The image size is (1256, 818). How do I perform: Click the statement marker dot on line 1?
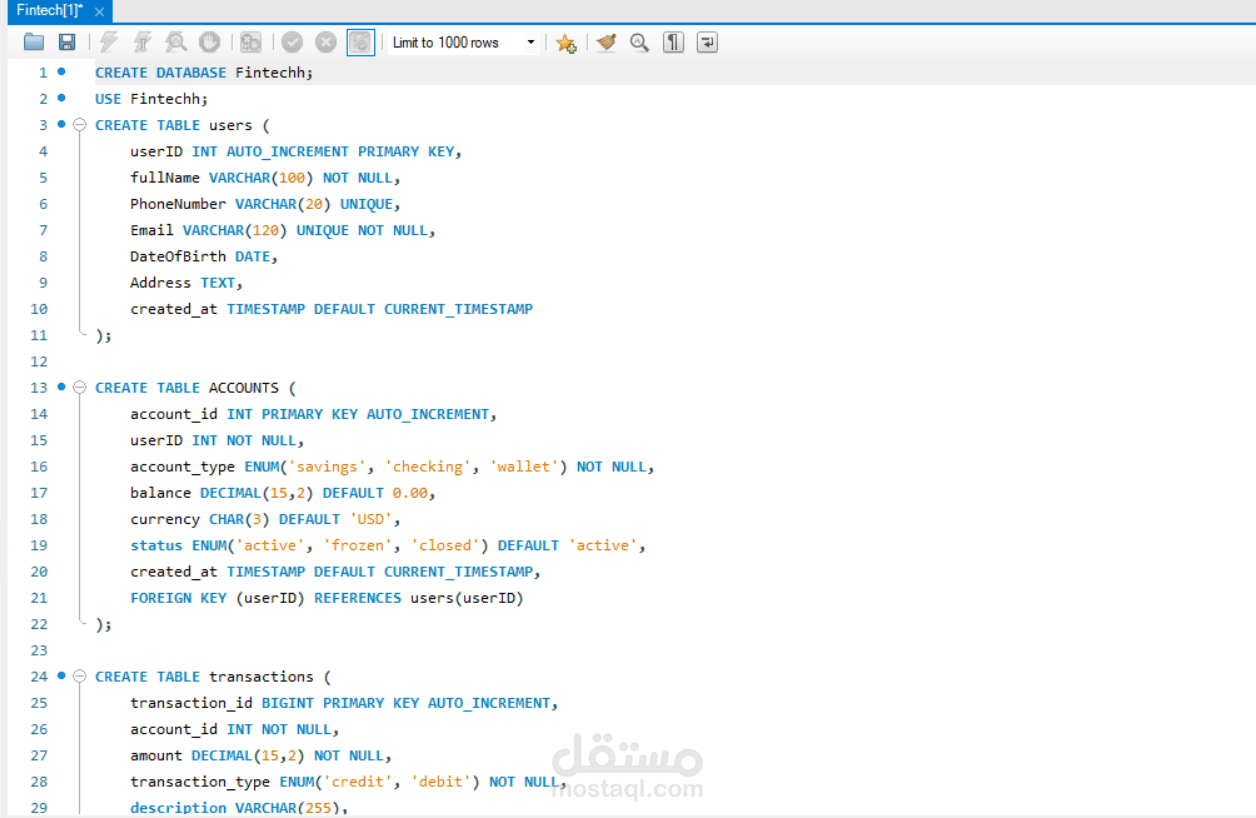61,72
